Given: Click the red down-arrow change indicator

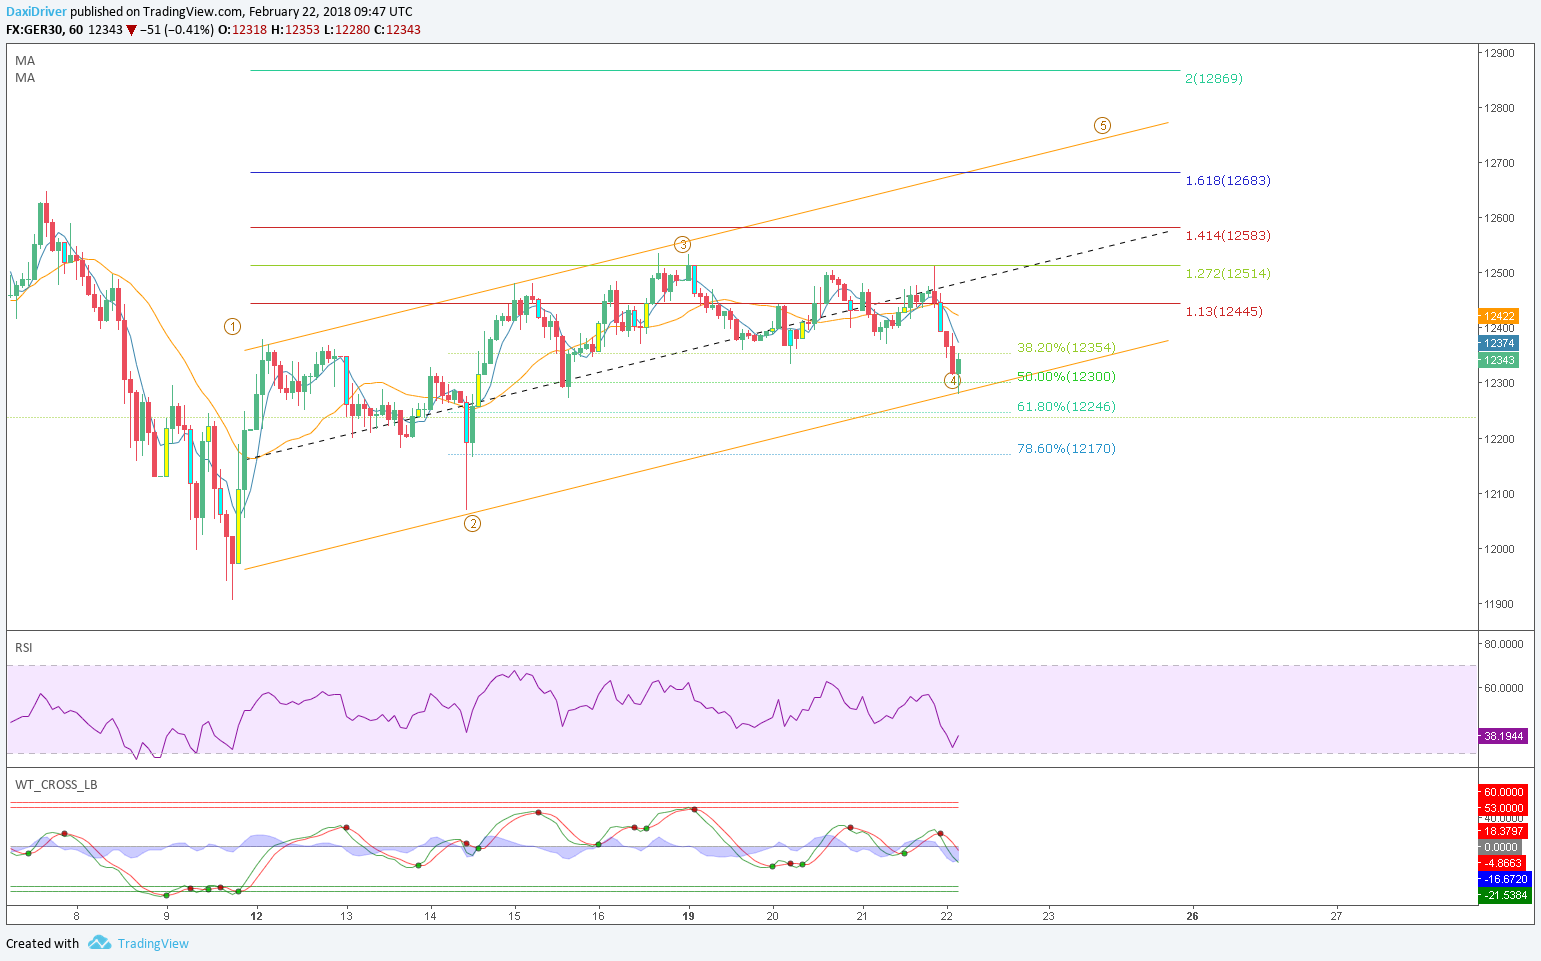Looking at the screenshot, I should tap(131, 30).
